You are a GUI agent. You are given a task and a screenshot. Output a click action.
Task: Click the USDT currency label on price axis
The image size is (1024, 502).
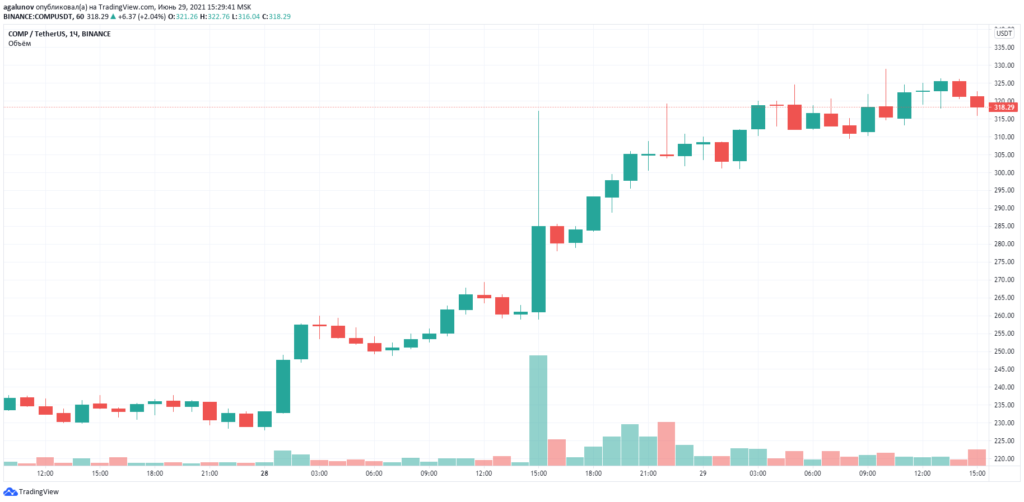click(x=1003, y=33)
